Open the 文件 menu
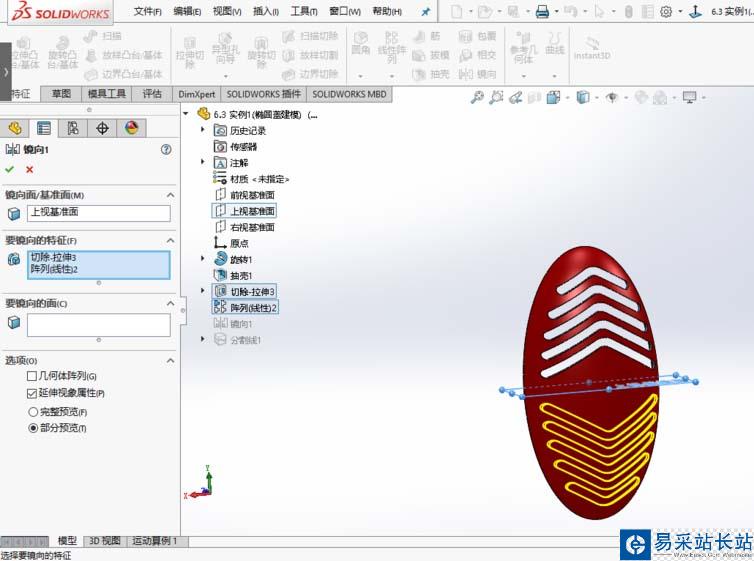This screenshot has width=754, height=561. (x=148, y=11)
